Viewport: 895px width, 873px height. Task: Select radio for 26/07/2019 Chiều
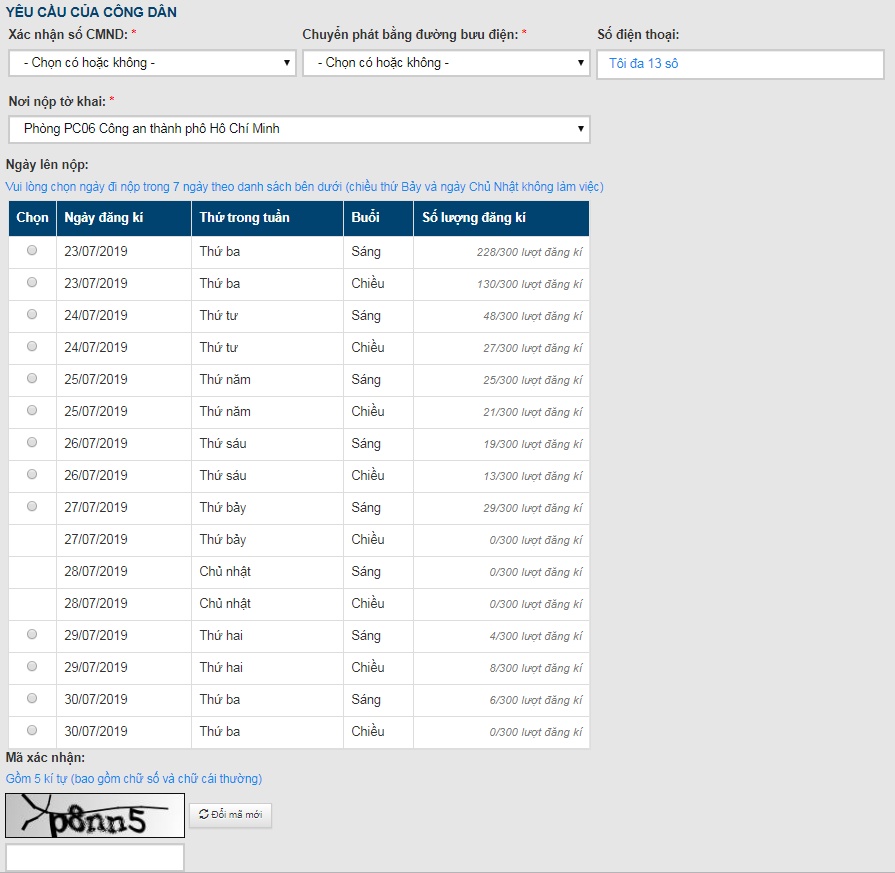(32, 474)
